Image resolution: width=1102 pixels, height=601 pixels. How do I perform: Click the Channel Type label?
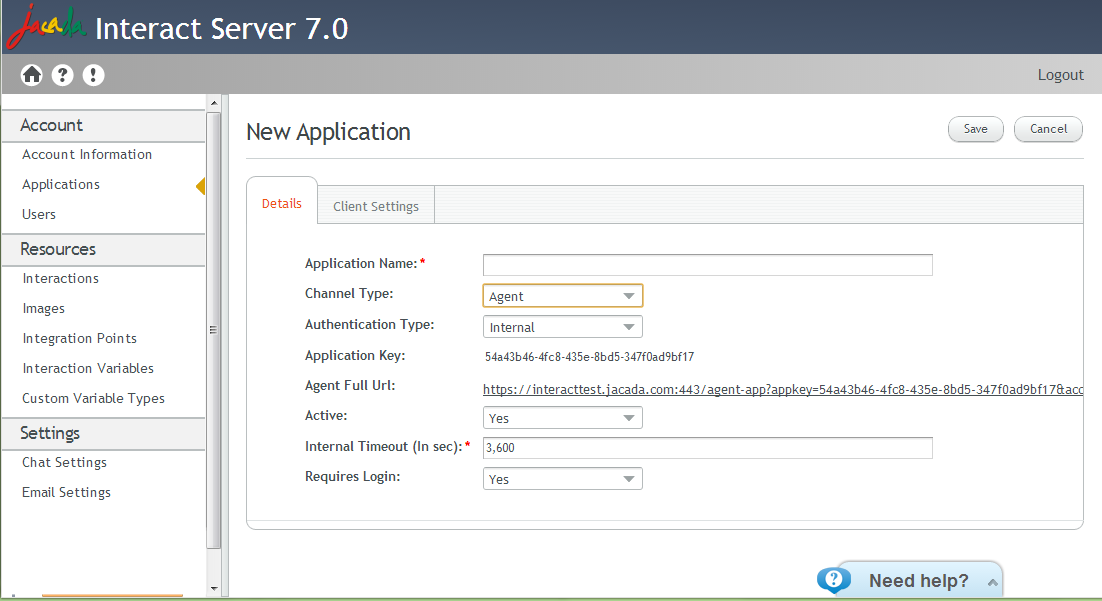click(349, 294)
